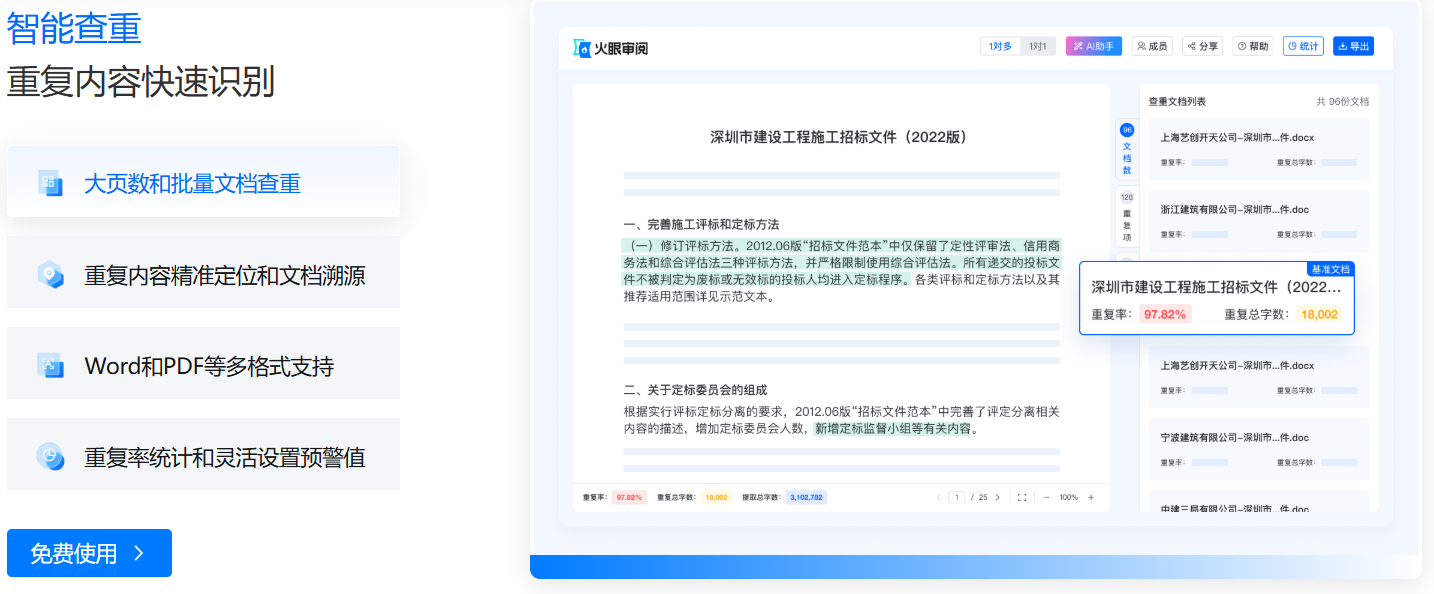Switch to 1对1 comparison mode

1038,46
